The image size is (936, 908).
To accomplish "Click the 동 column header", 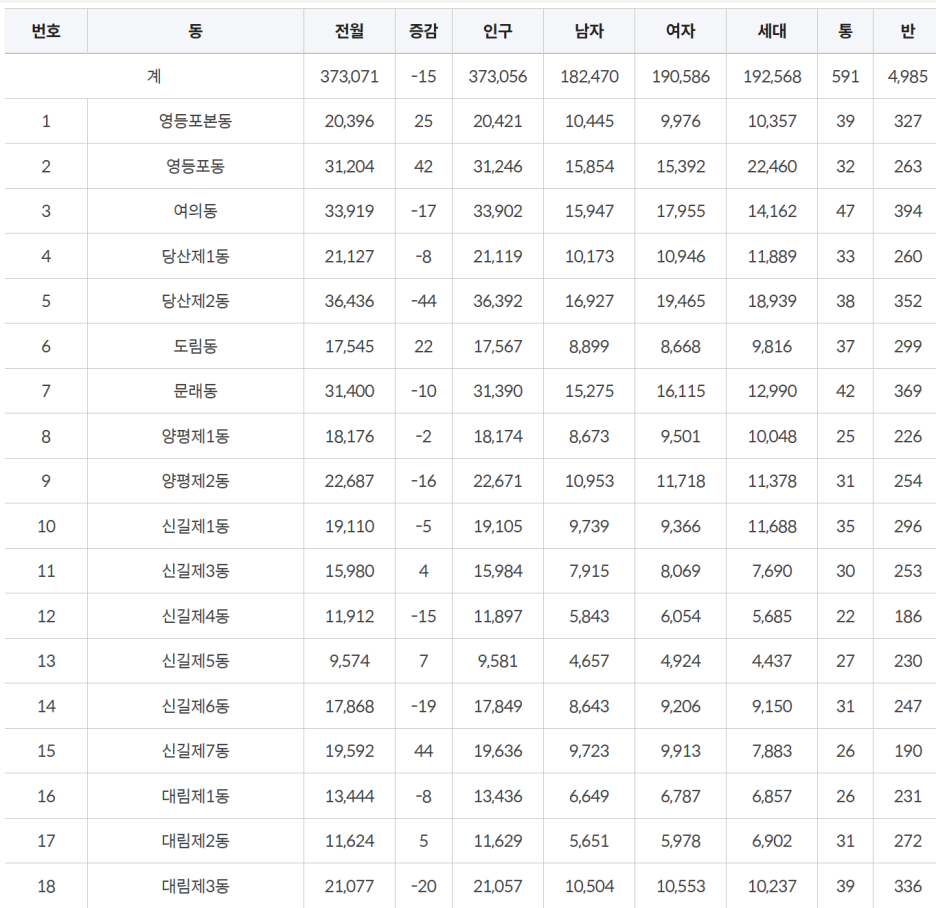I will 195,31.
